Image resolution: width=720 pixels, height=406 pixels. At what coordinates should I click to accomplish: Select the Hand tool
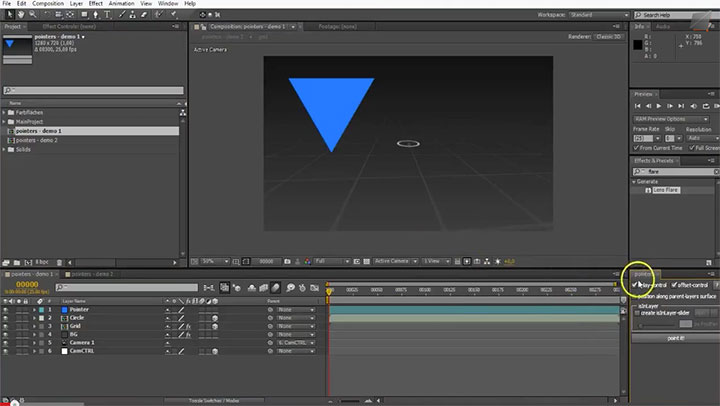pos(21,15)
